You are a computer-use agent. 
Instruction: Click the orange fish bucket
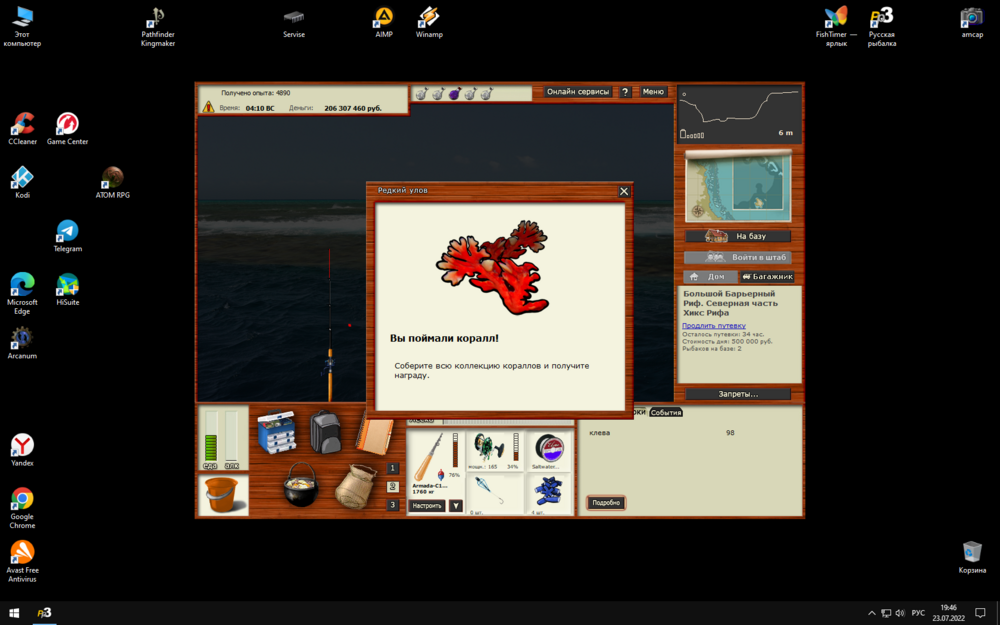(x=223, y=494)
